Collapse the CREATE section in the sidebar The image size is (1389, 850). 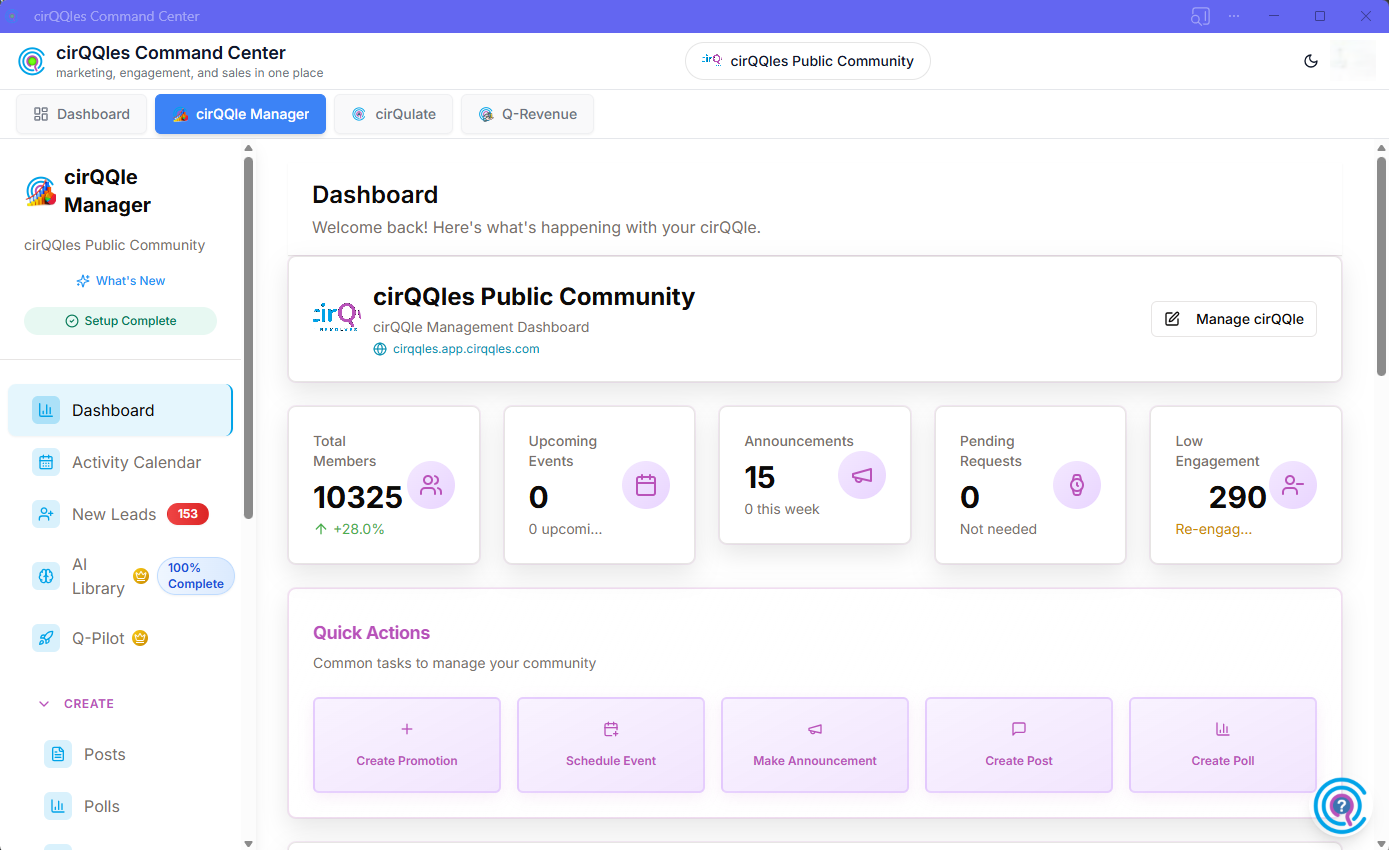click(x=43, y=703)
